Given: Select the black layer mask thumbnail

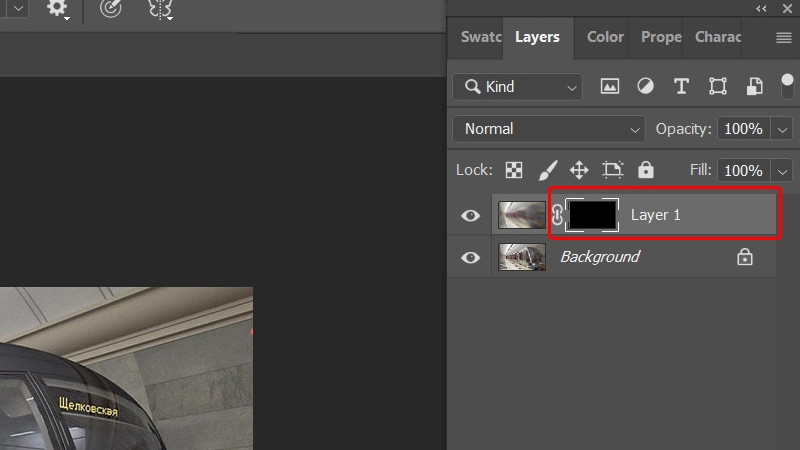Looking at the screenshot, I should pos(592,215).
